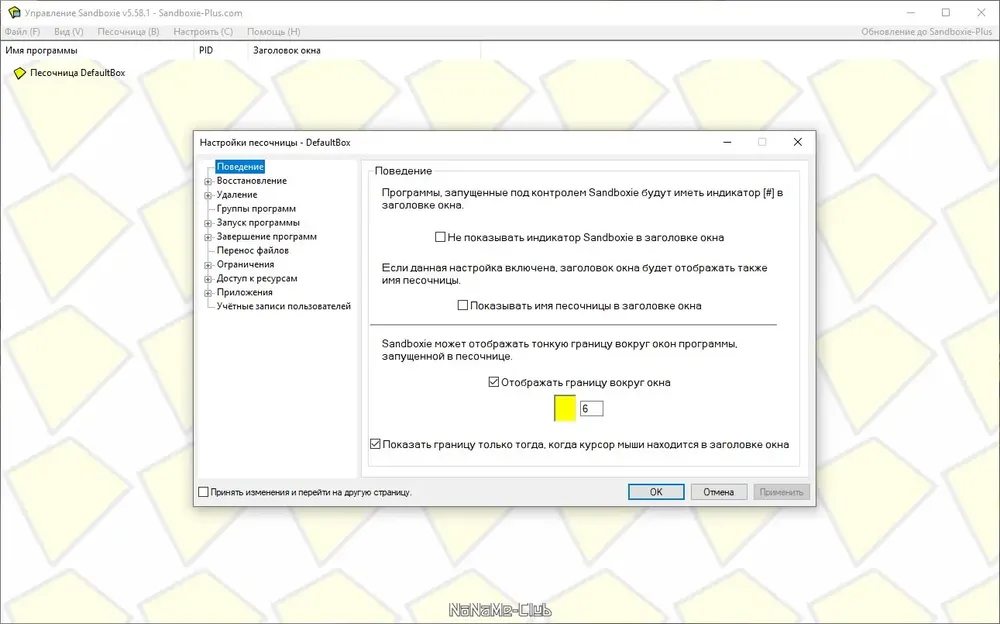Tick 'Принять изменения и перейти на другую страницу'
The width and height of the screenshot is (1000, 624).
click(x=203, y=492)
